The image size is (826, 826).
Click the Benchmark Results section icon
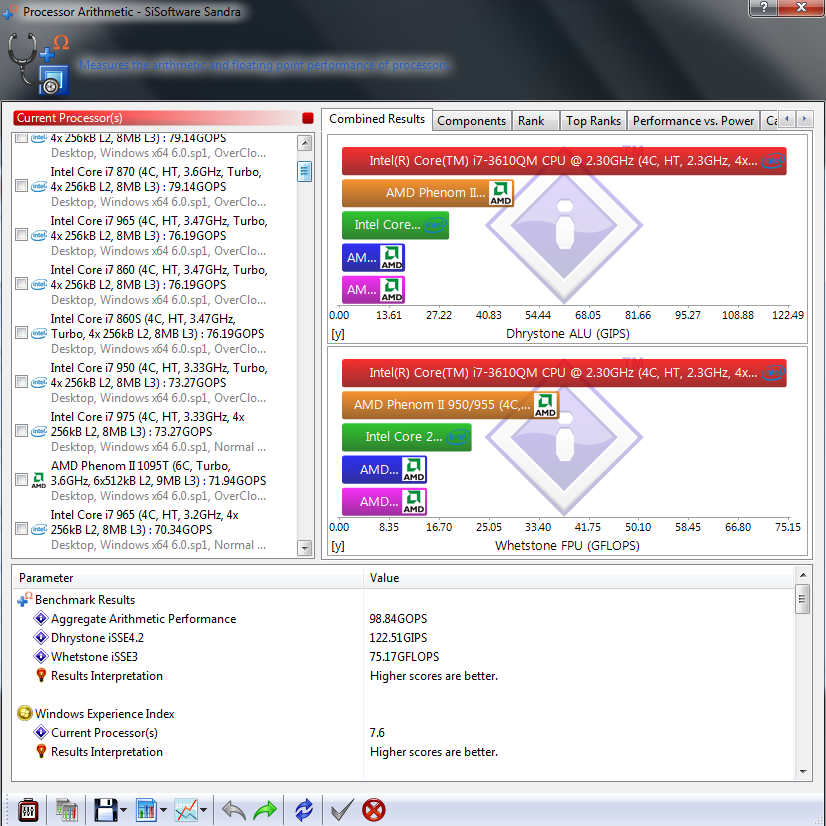click(25, 599)
